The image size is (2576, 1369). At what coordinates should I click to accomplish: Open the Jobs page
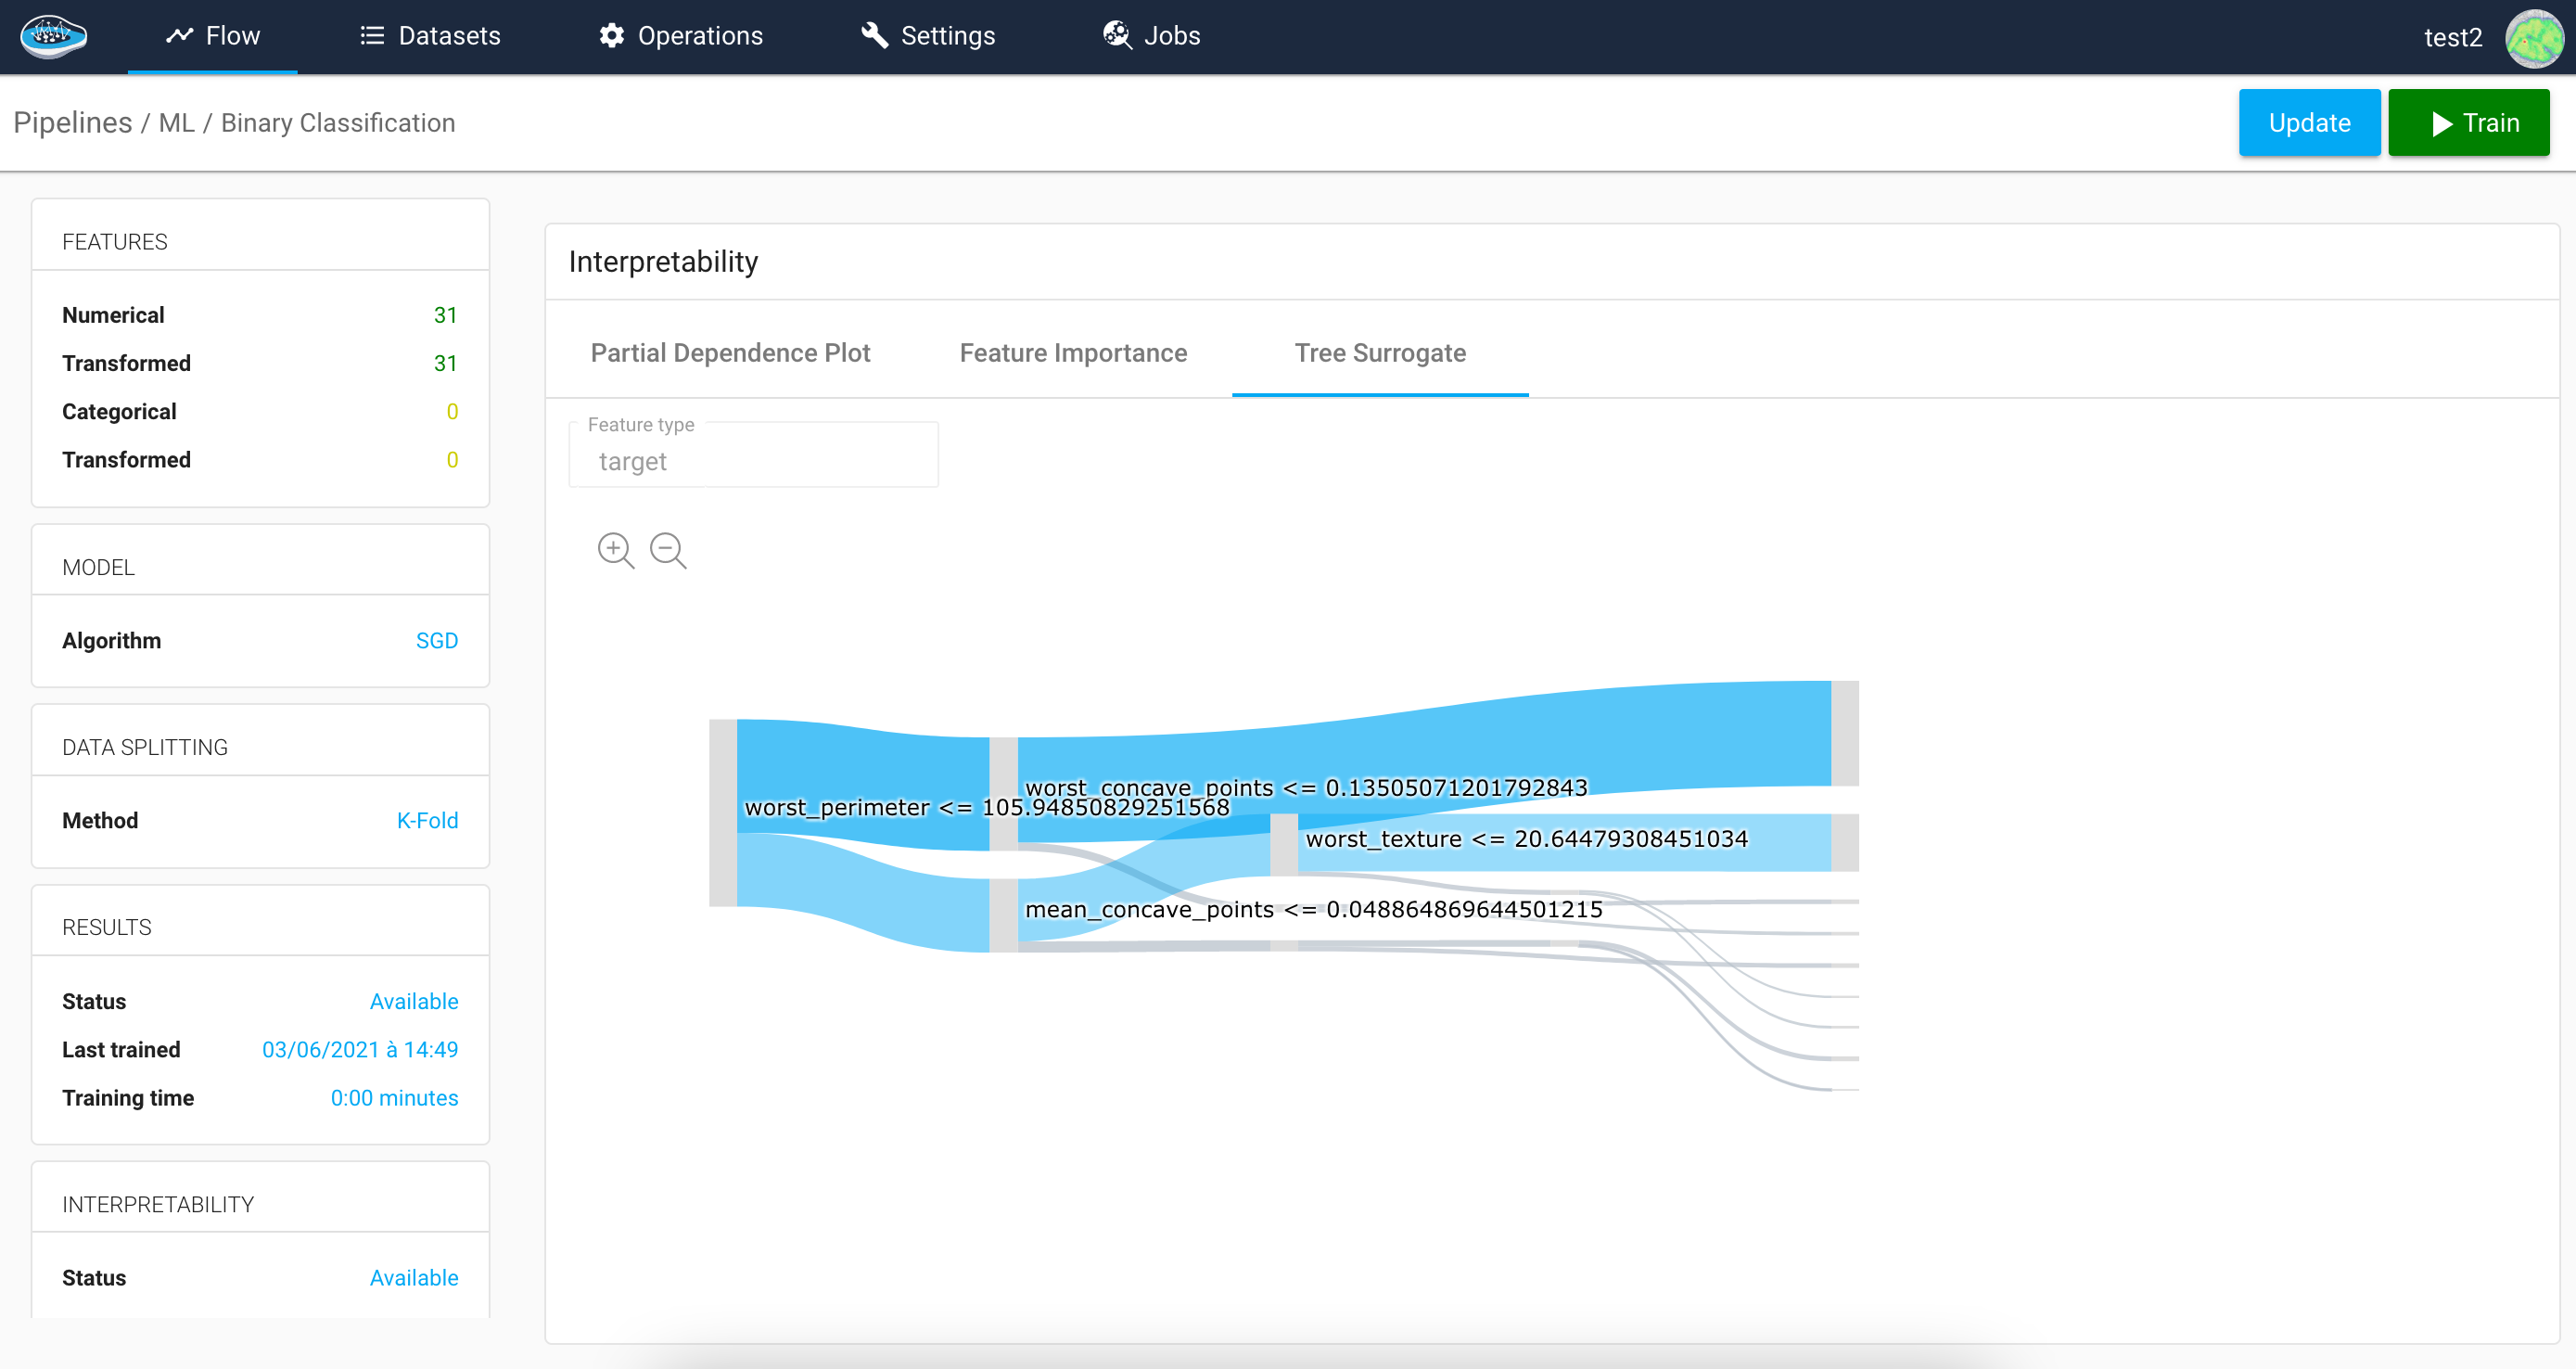pos(1151,36)
